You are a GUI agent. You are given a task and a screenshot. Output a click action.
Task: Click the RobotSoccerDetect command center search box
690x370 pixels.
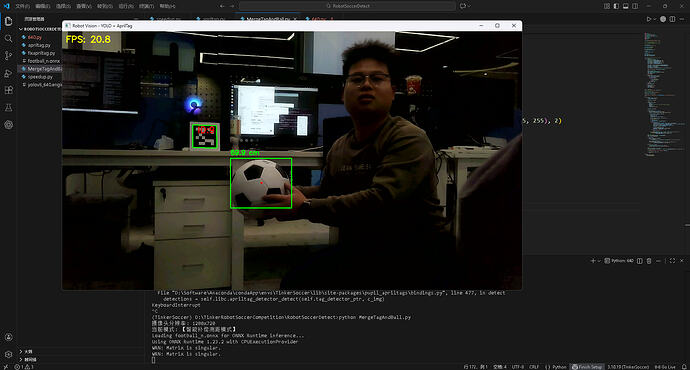pyautogui.click(x=348, y=6)
